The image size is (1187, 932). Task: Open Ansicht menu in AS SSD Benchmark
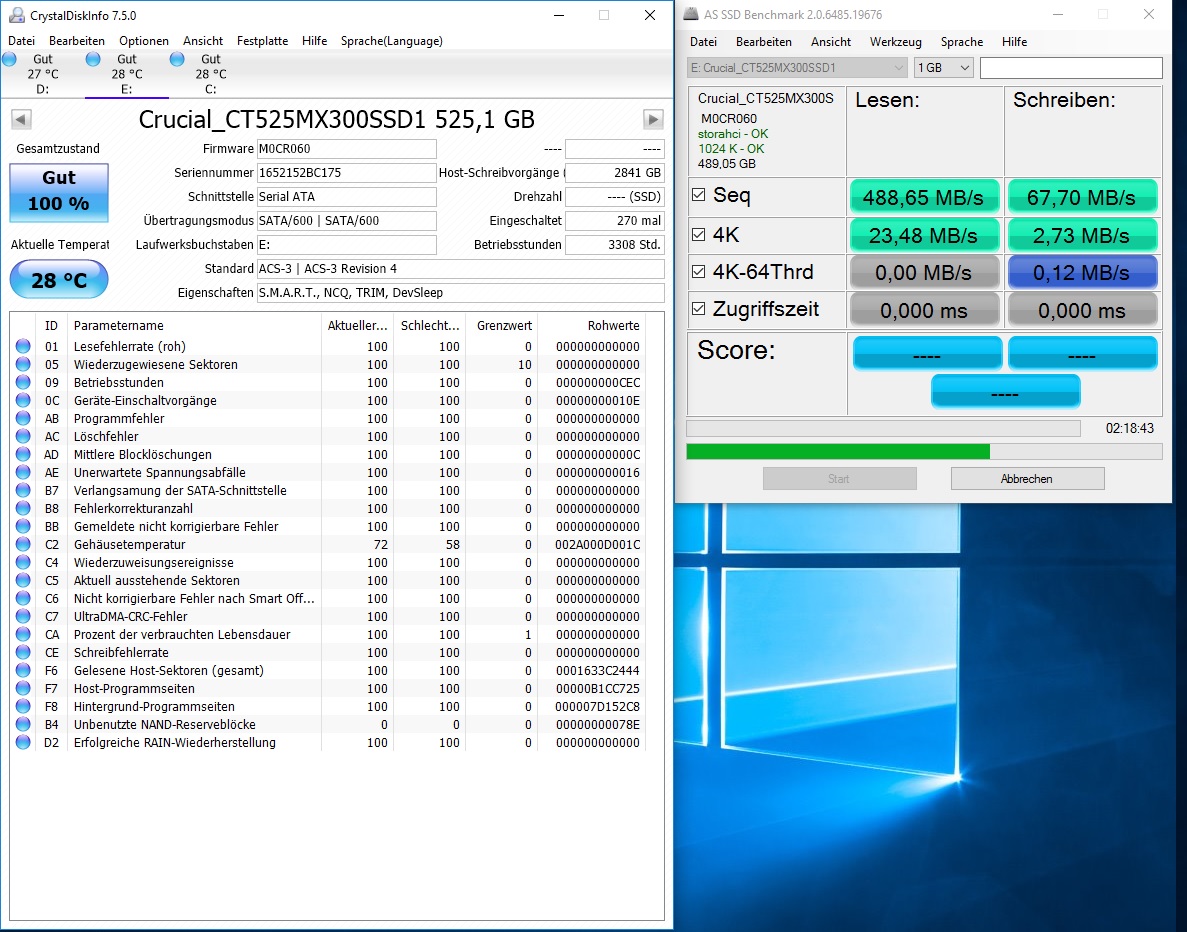coord(830,42)
